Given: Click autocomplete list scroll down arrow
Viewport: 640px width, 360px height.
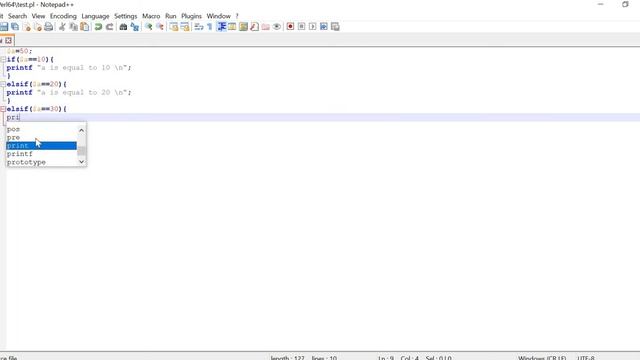Looking at the screenshot, I should [x=82, y=162].
